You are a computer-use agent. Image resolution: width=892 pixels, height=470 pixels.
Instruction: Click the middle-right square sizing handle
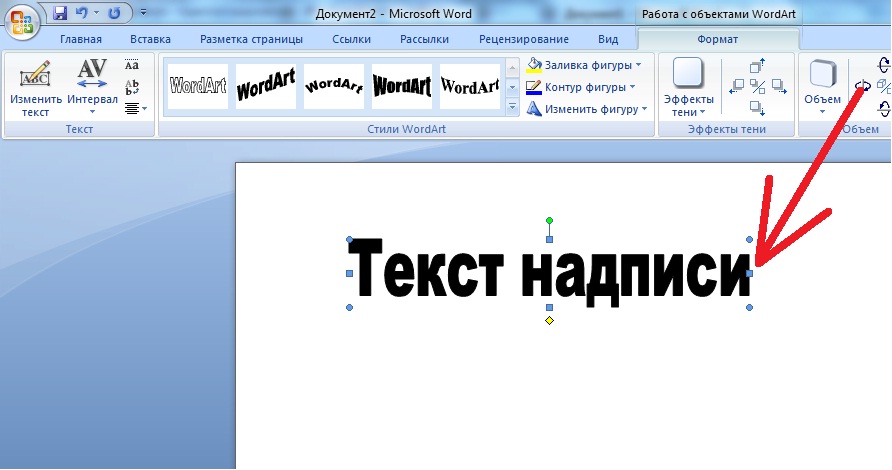(750, 274)
